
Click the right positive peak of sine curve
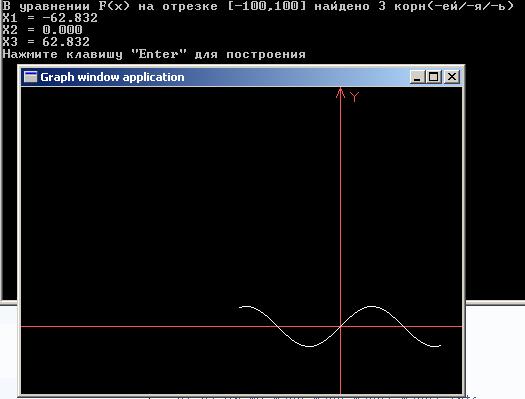coord(372,306)
